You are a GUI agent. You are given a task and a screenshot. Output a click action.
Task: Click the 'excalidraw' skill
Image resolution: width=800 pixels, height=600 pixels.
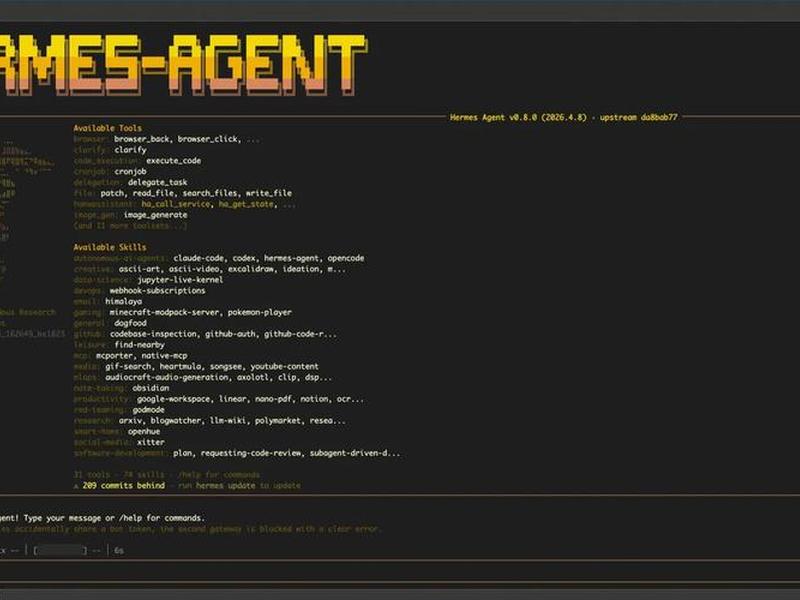pyautogui.click(x=251, y=269)
